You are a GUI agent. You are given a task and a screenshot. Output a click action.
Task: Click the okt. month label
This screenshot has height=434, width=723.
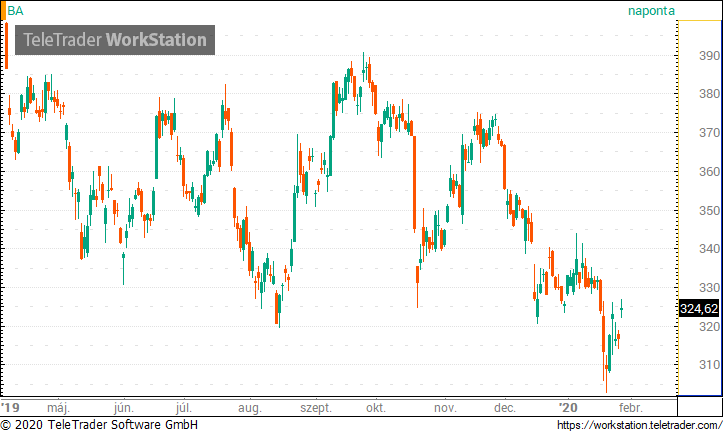point(376,408)
